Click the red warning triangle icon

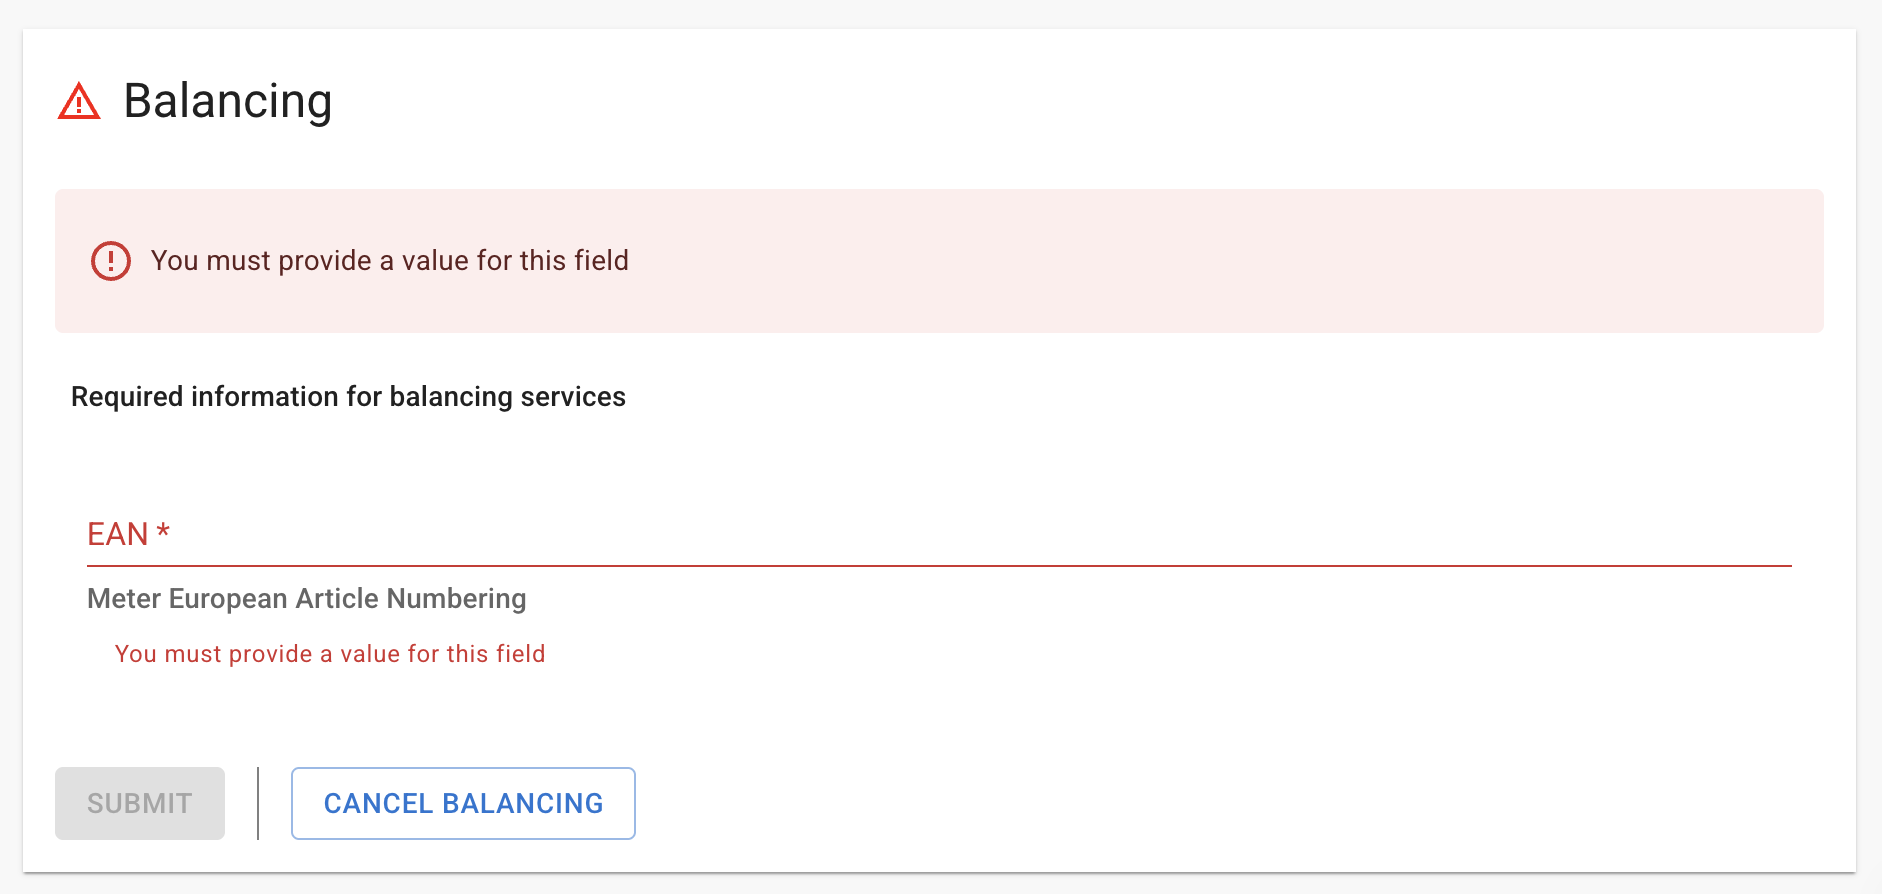point(79,101)
